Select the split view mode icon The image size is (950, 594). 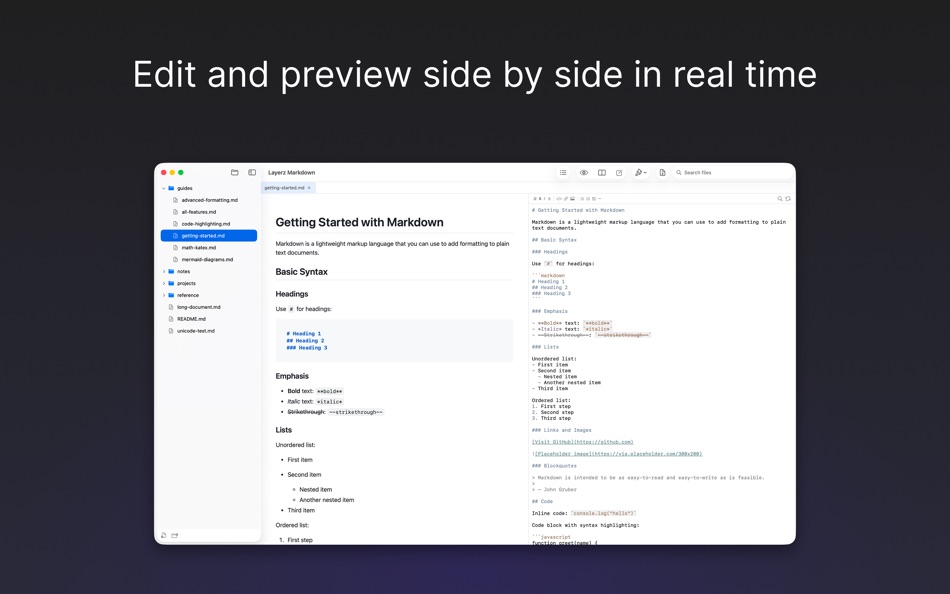click(x=602, y=173)
